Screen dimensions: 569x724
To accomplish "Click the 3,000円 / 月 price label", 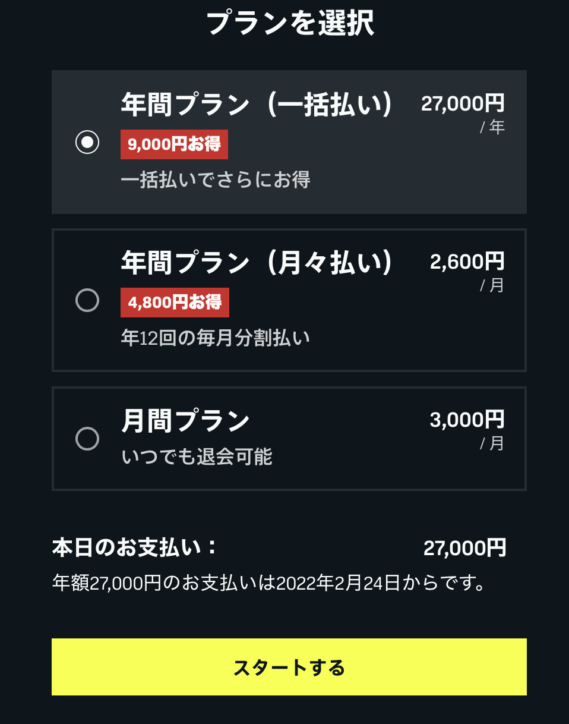I will [467, 430].
